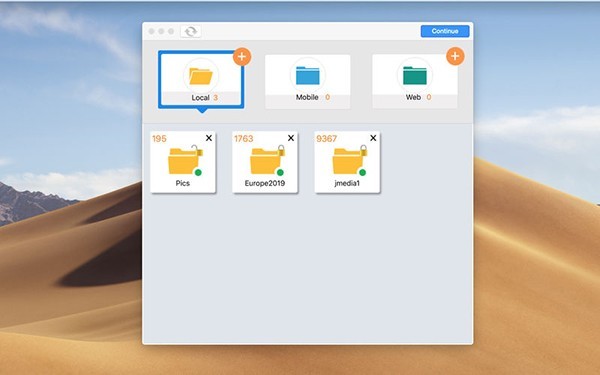Select the jmedia1 folder label
The image size is (600, 375).
pyautogui.click(x=347, y=183)
